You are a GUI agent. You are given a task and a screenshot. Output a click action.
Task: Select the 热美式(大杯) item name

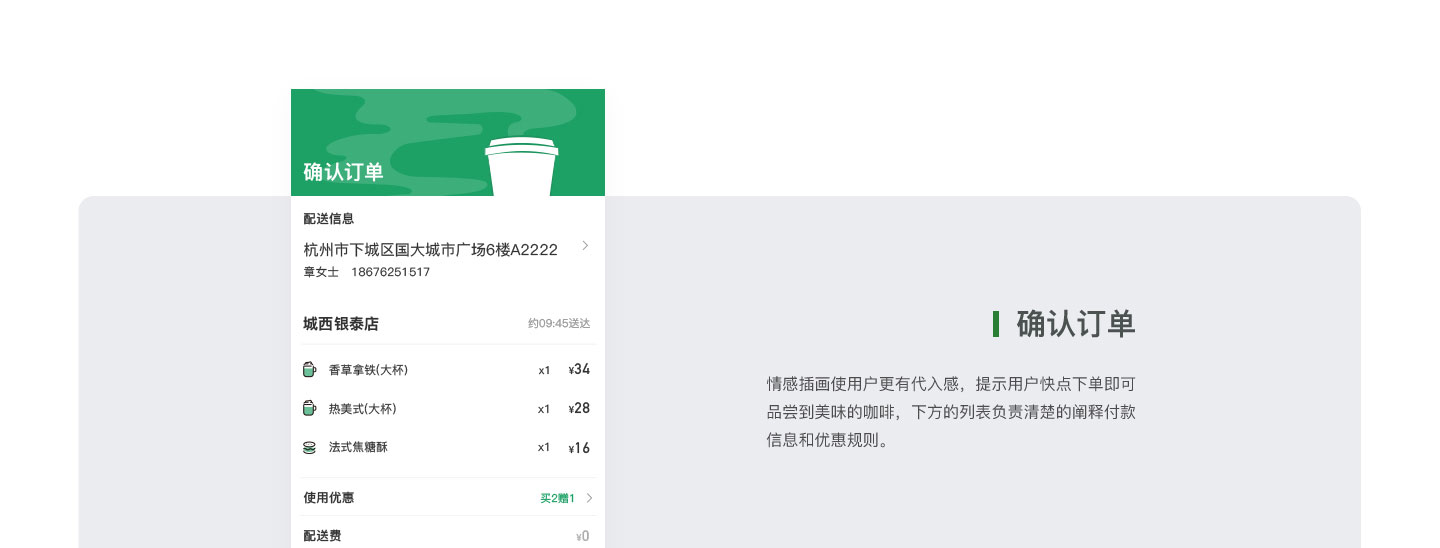coord(362,409)
